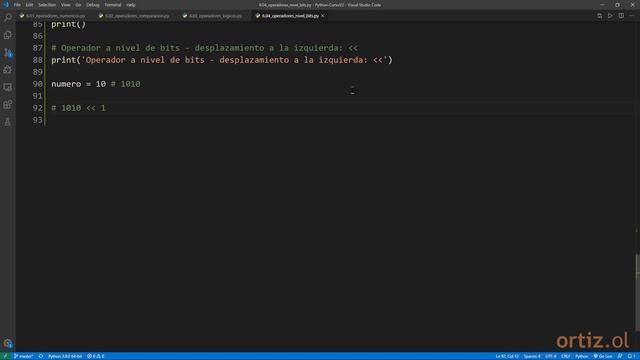This screenshot has width=640, height=360.
Task: Select the 6.04_operadores_nivel_bits.py tab
Action: 290,16
